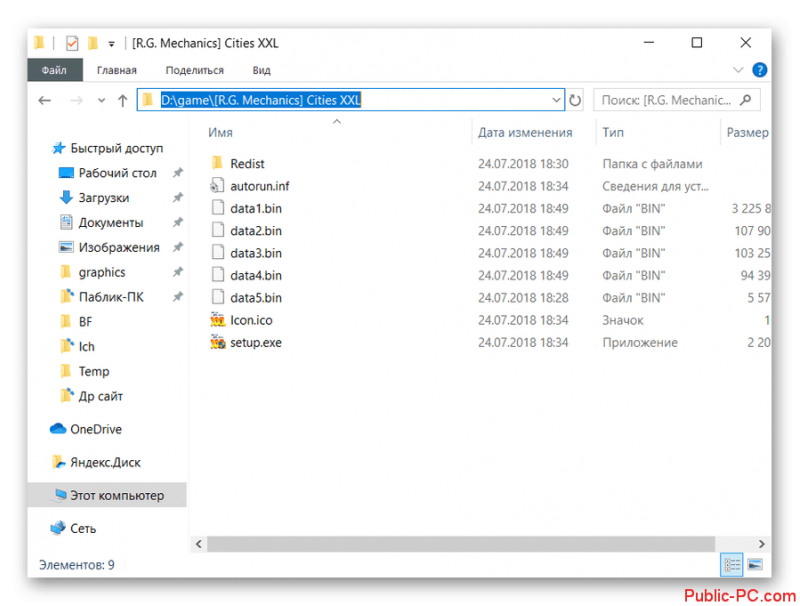Open the Файл menu tab

[55, 70]
